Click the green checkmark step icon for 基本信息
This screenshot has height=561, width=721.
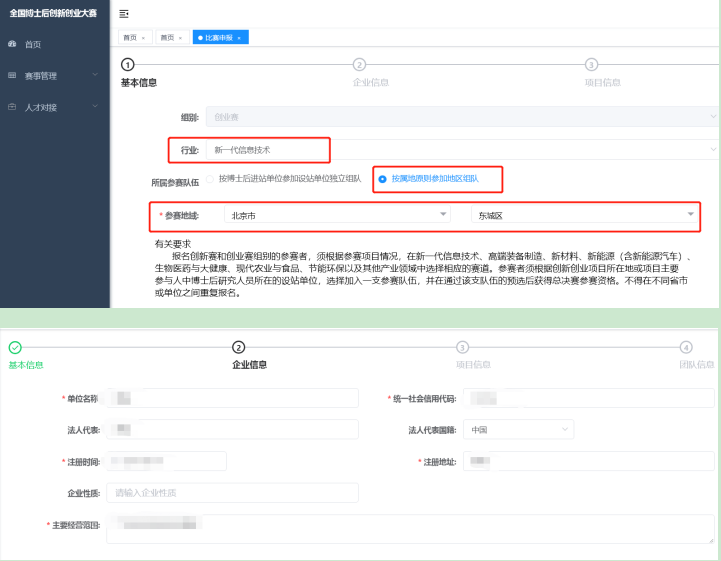[x=14, y=347]
